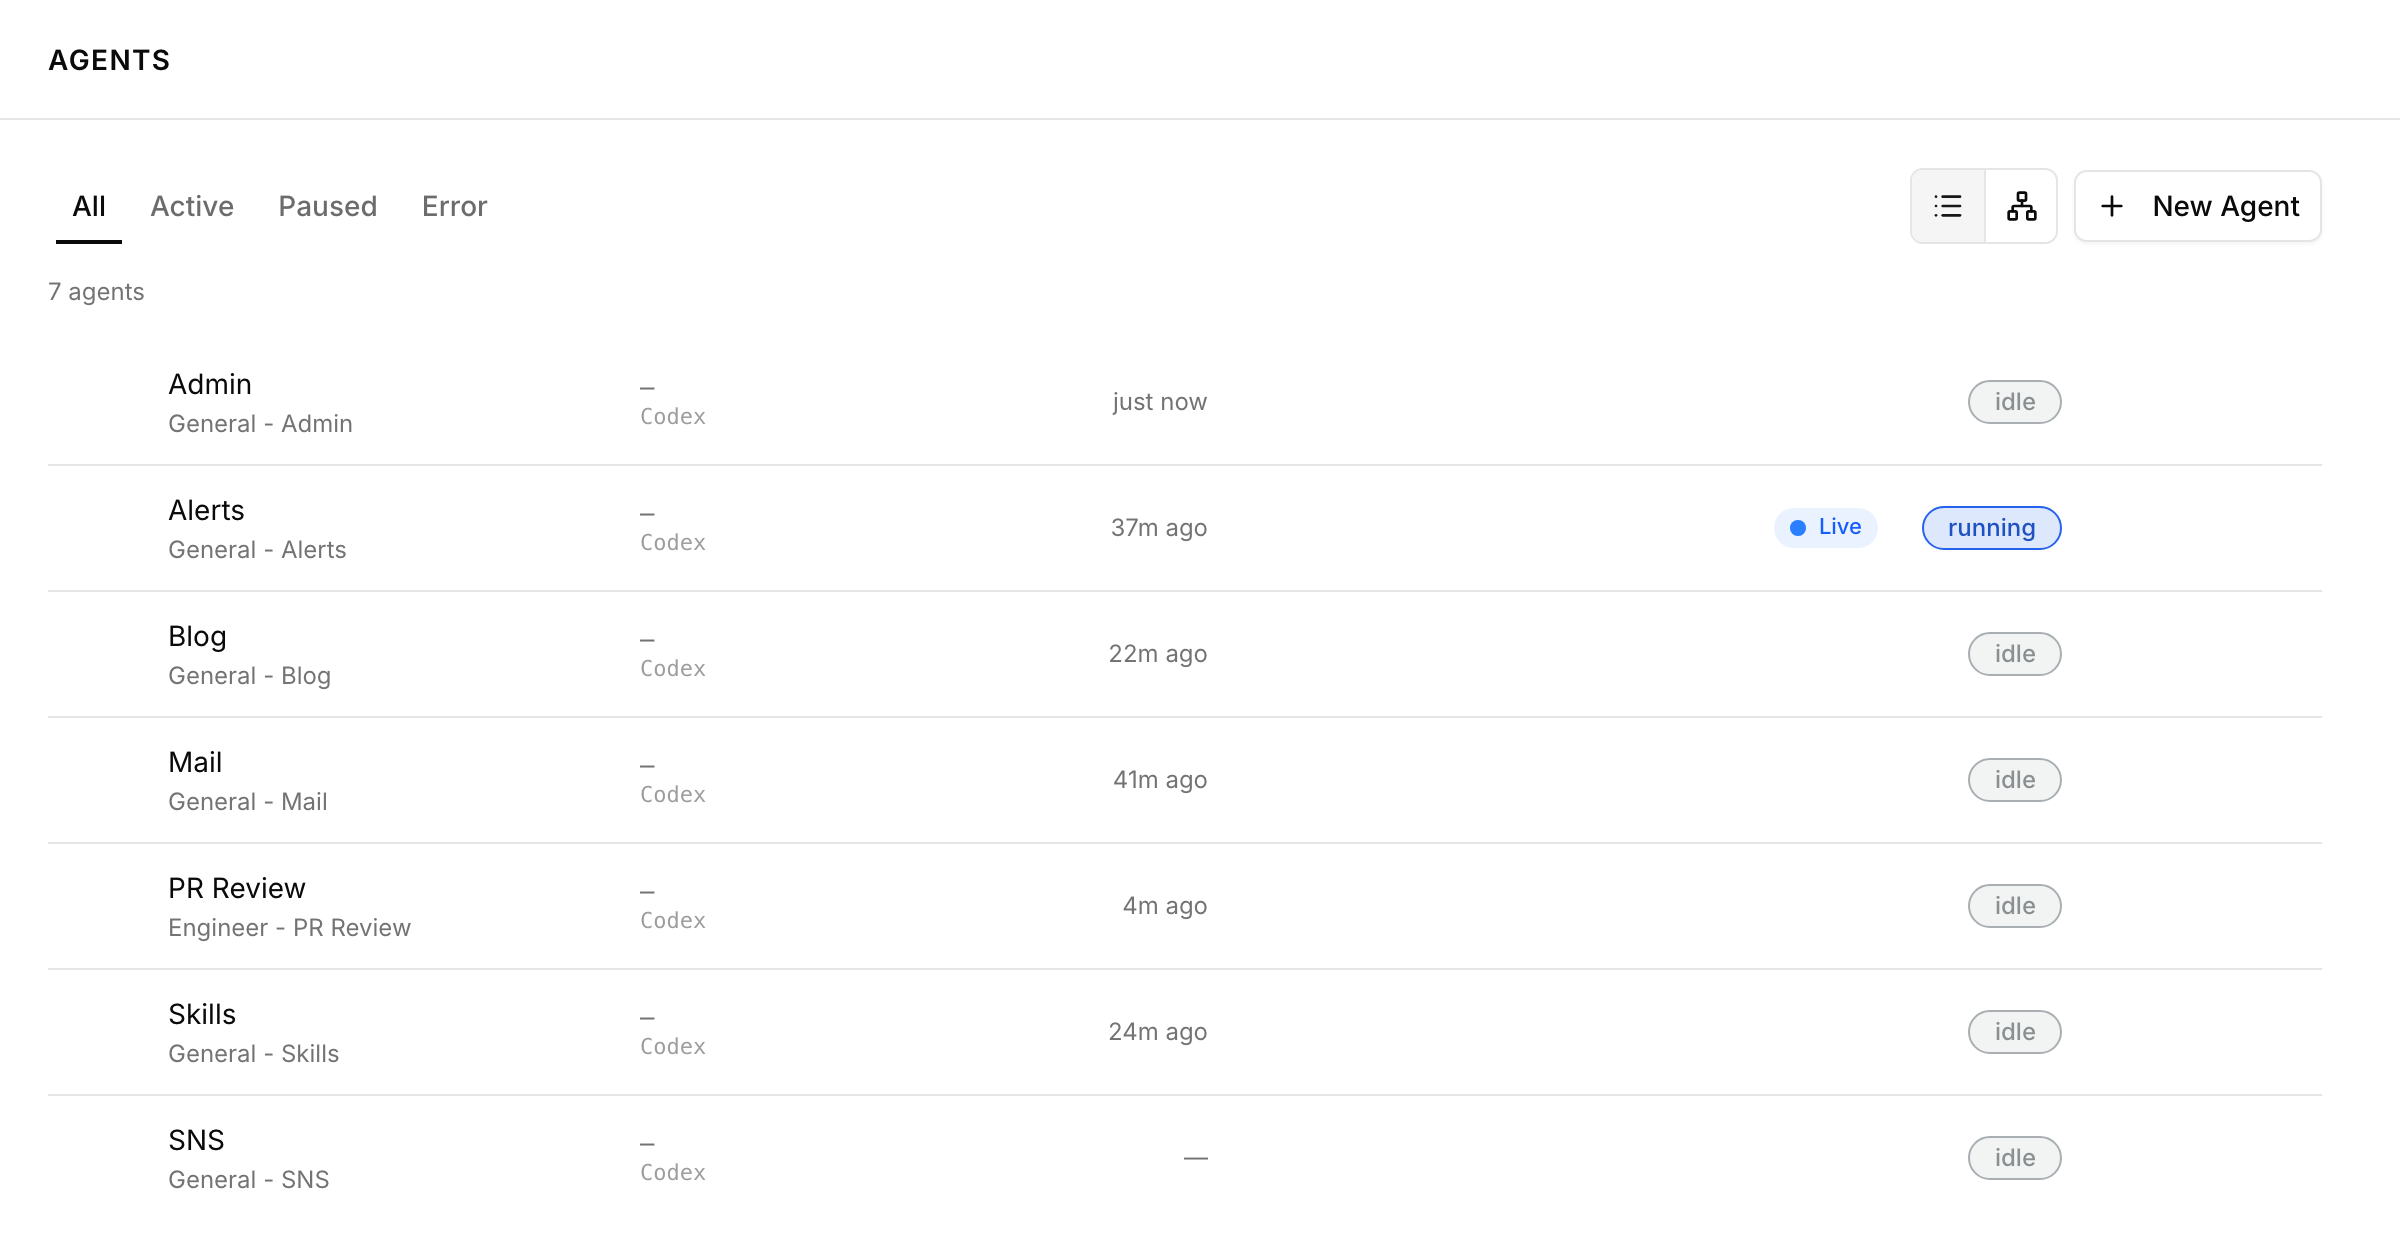
Task: Click the New Agent button
Action: [x=2198, y=206]
